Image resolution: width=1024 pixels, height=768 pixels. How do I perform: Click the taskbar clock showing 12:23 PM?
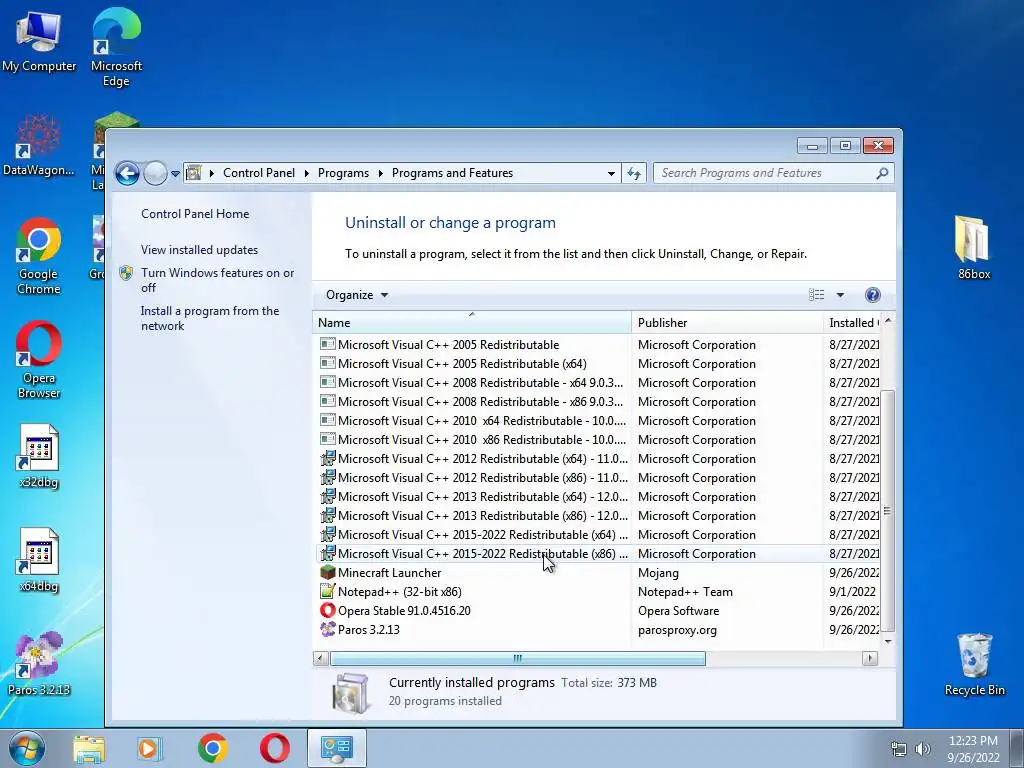pos(973,749)
